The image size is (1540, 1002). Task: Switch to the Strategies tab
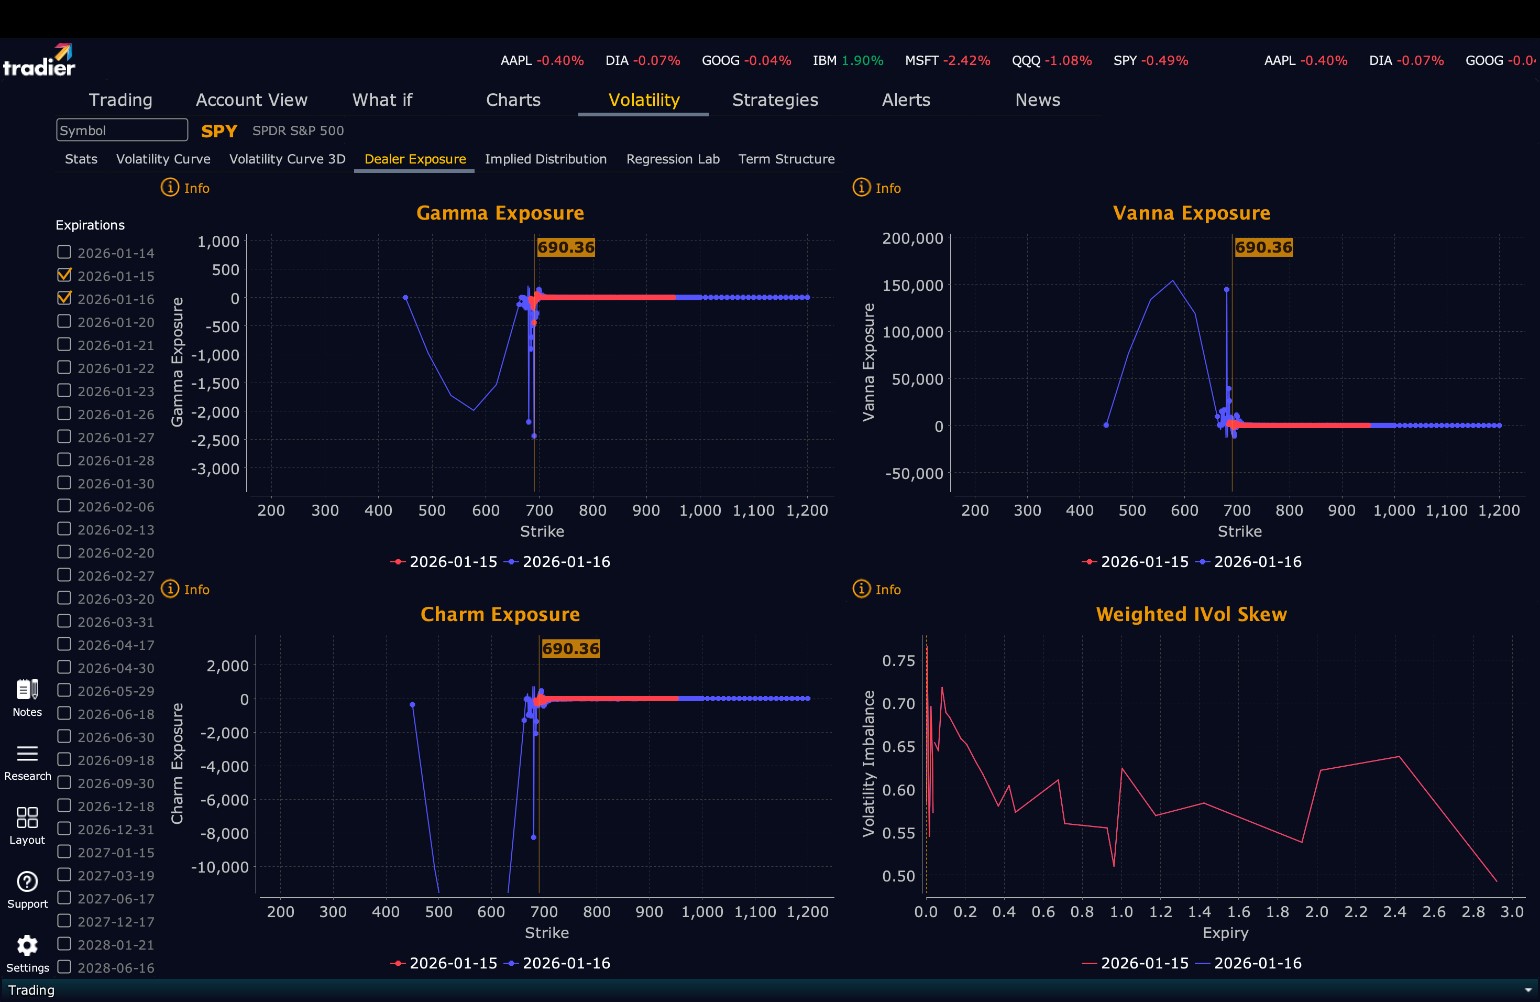tap(775, 100)
